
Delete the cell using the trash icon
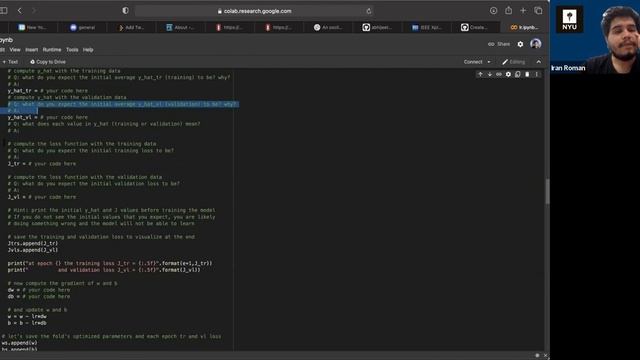527,74
